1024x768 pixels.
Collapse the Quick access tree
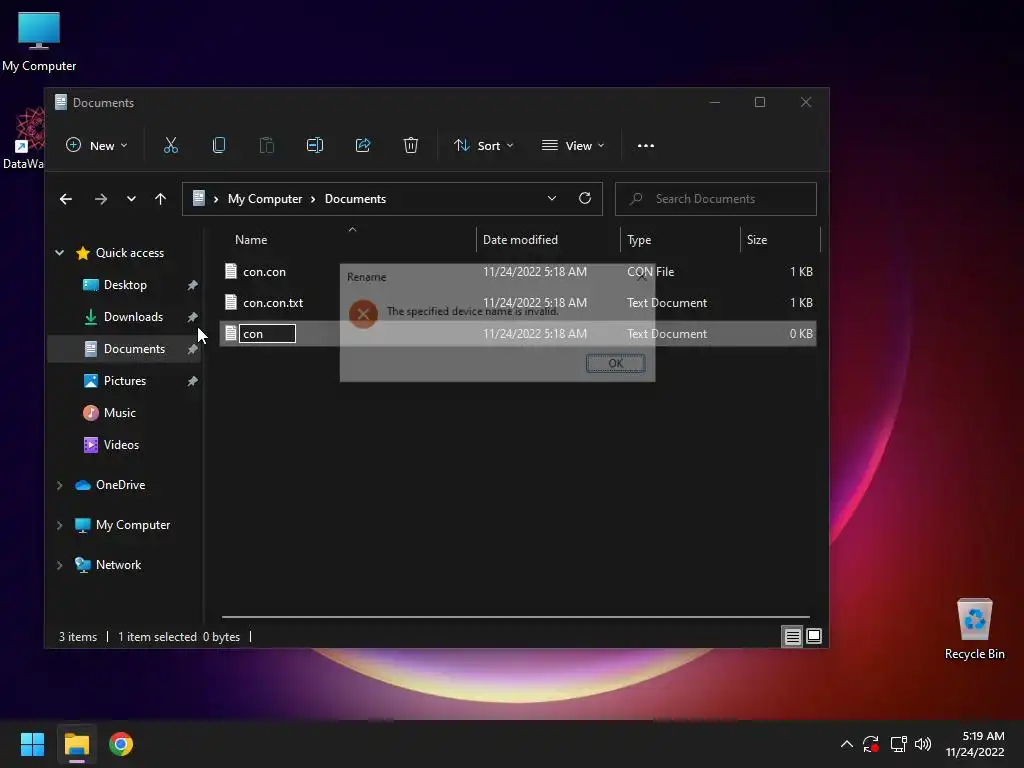(59, 253)
